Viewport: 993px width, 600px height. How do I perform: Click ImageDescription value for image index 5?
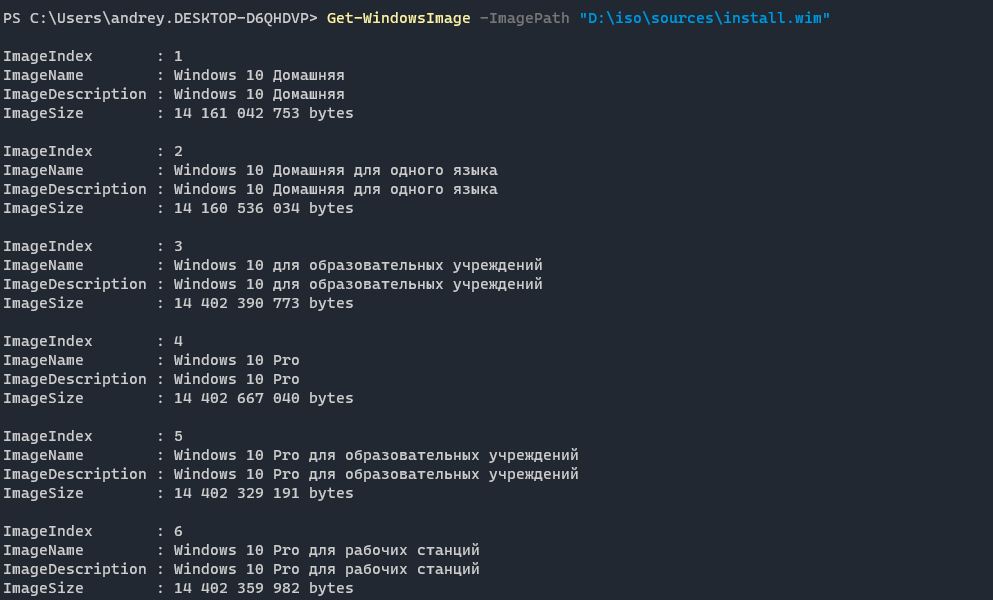pyautogui.click(x=376, y=474)
